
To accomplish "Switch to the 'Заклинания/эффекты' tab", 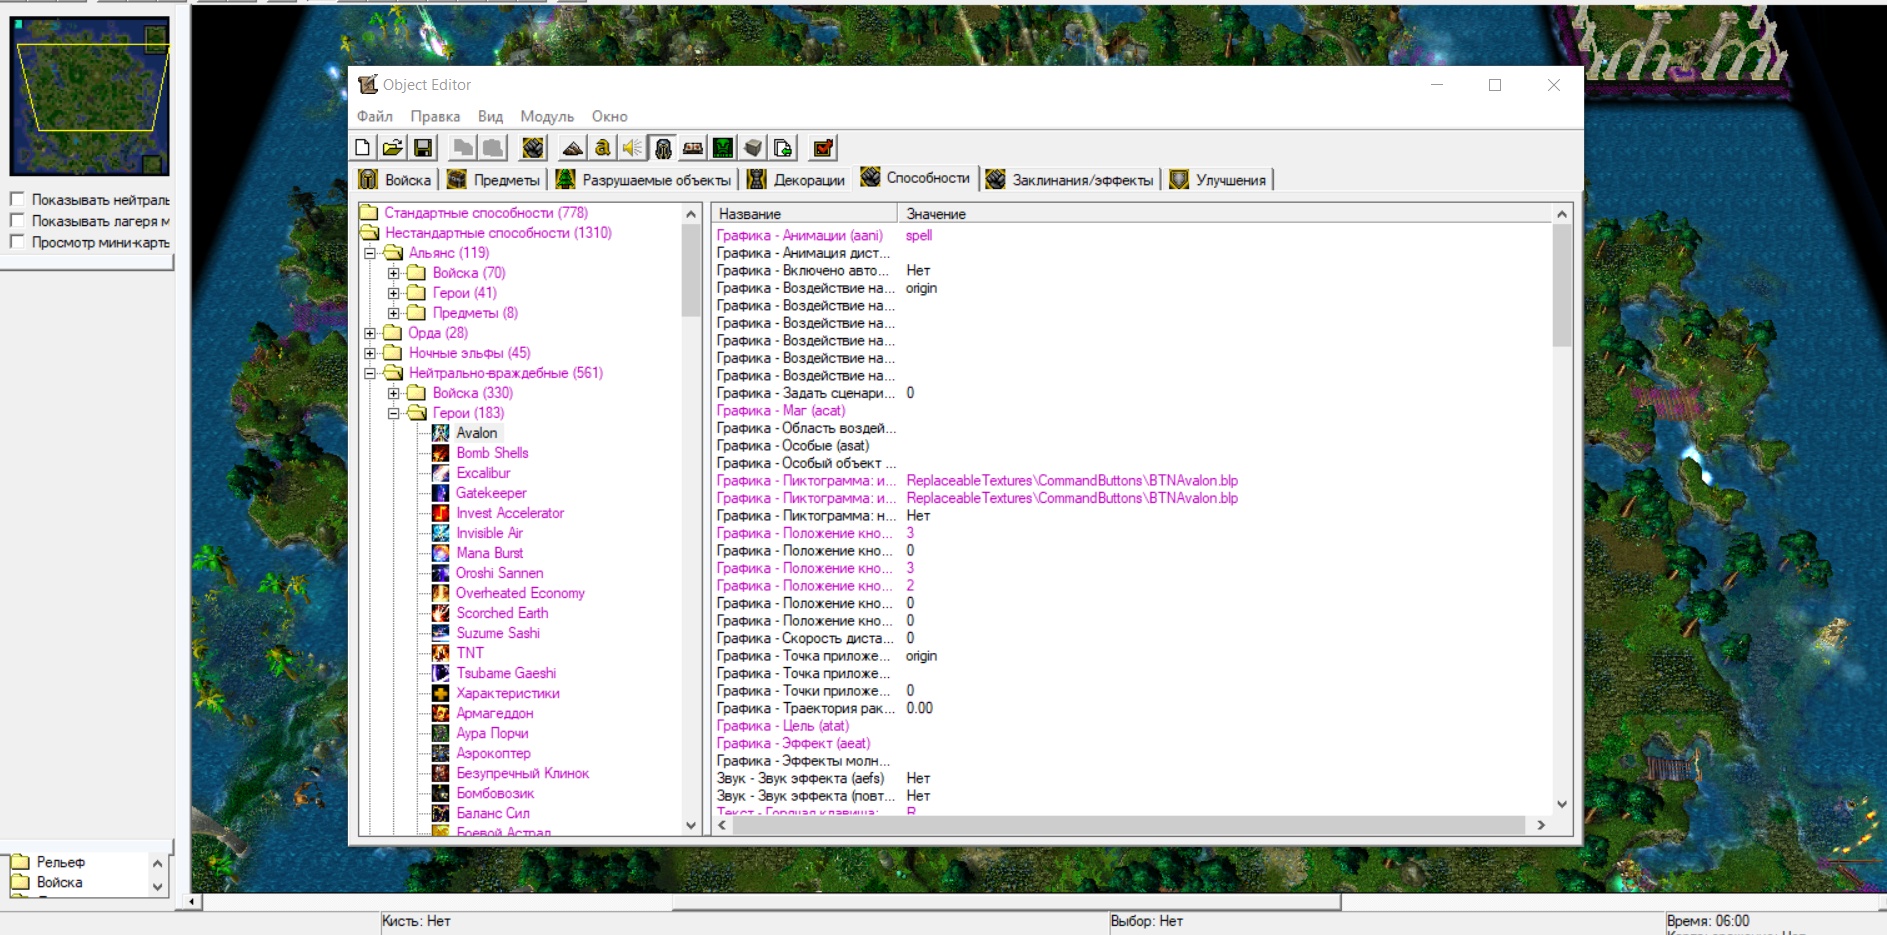I will pyautogui.click(x=1070, y=180).
